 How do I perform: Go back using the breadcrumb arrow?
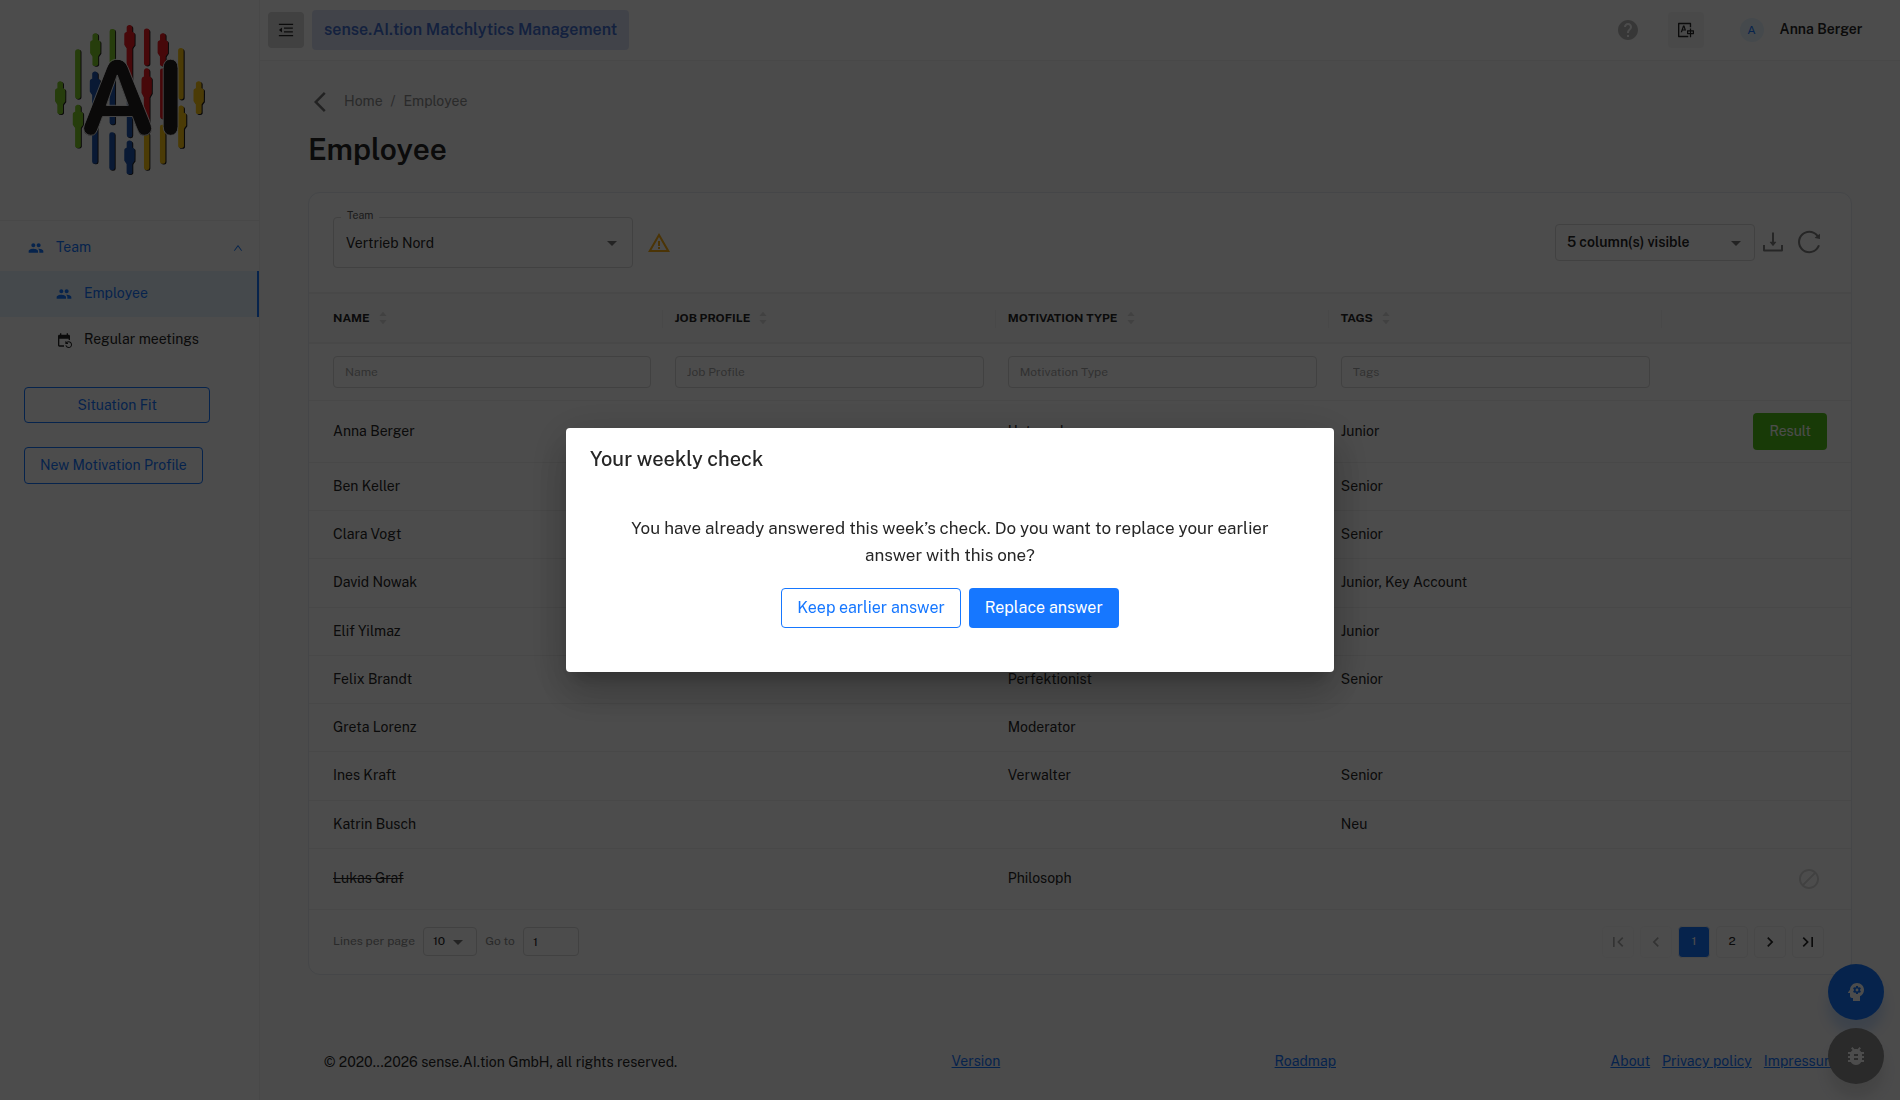[x=320, y=102]
